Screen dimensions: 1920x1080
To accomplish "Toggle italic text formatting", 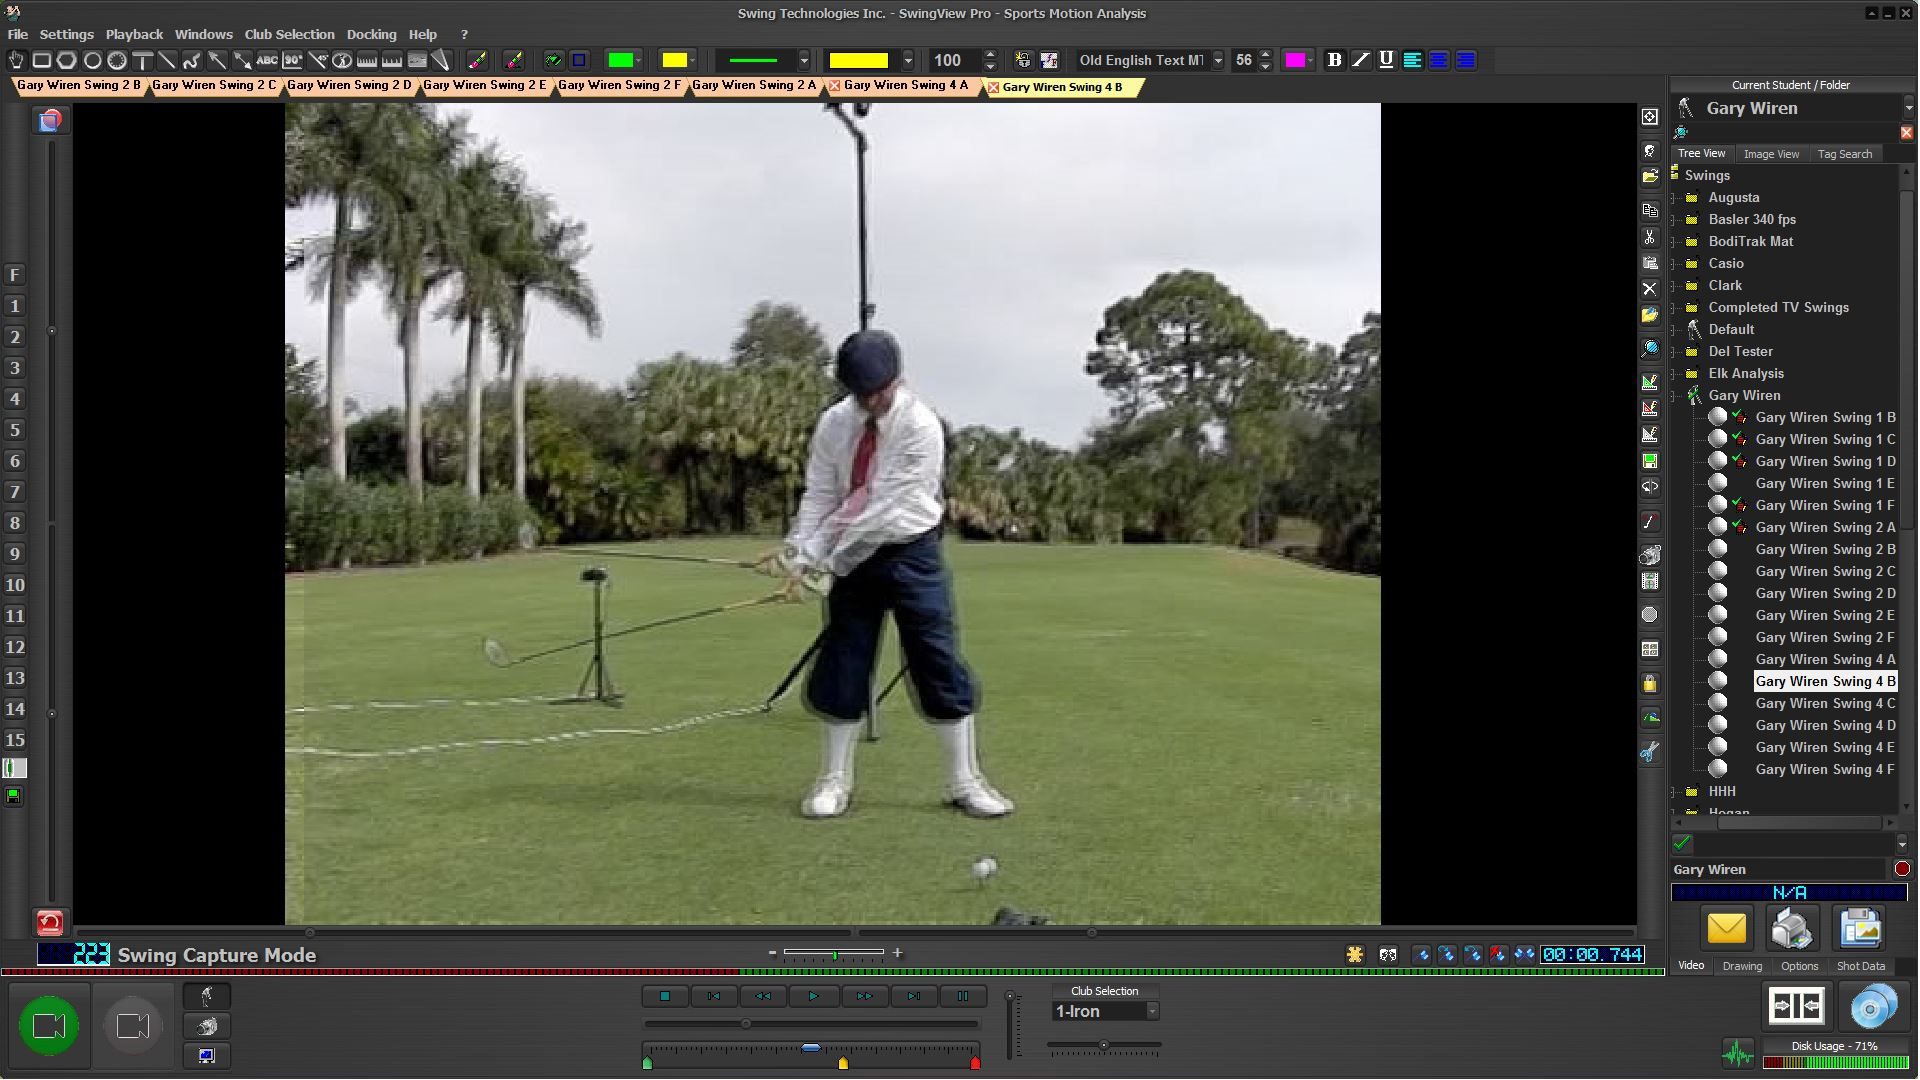I will tap(1360, 60).
